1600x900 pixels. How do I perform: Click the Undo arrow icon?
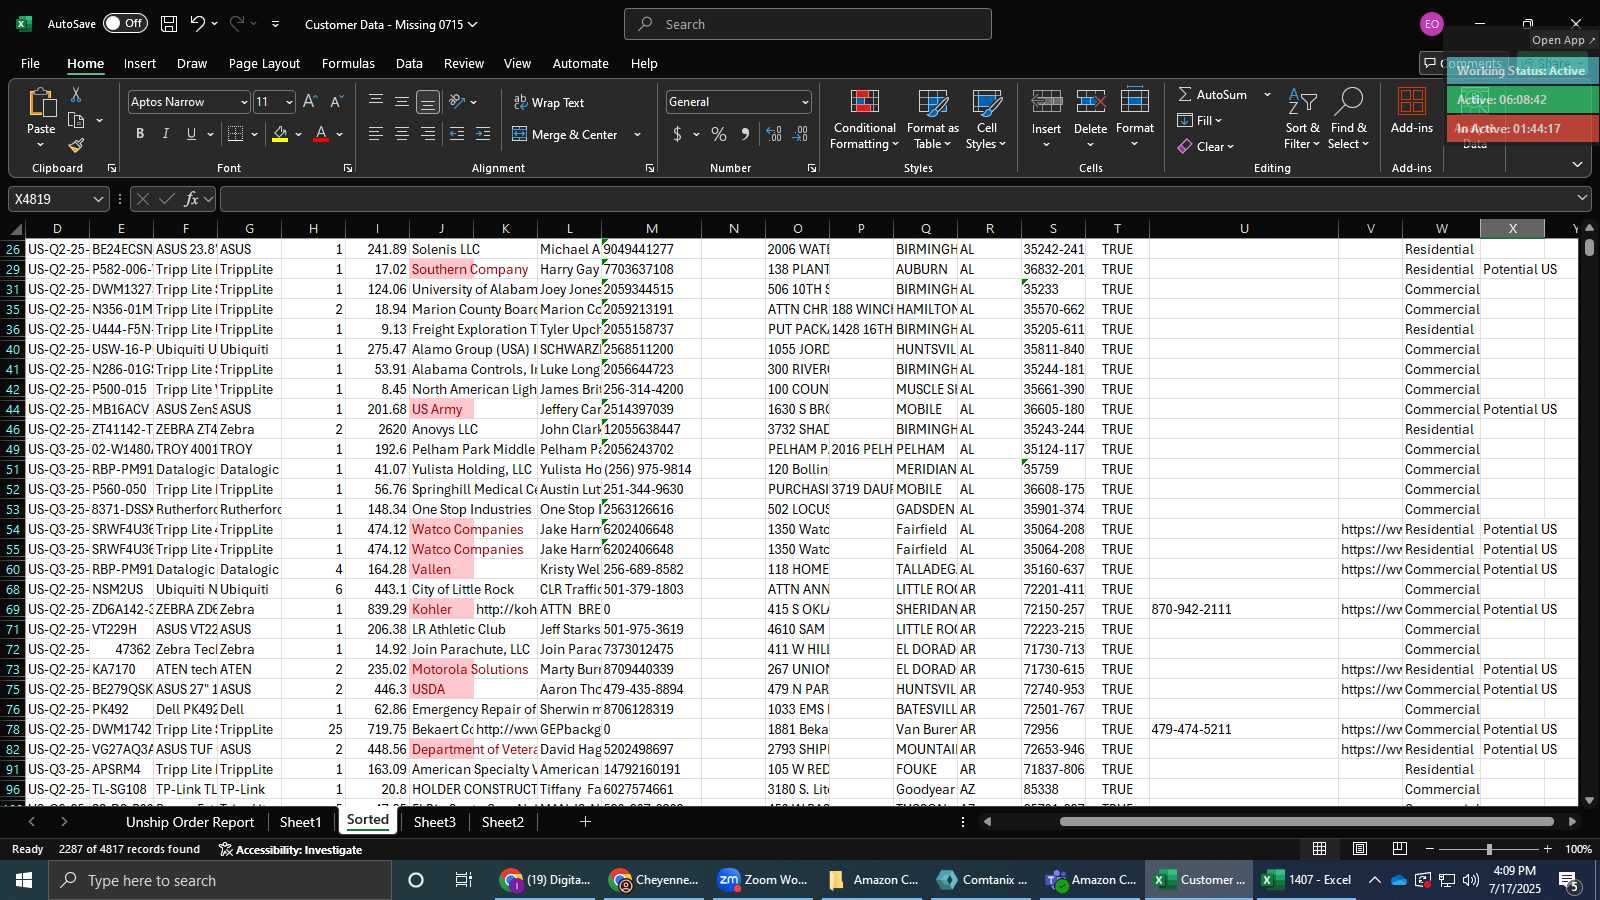(197, 24)
